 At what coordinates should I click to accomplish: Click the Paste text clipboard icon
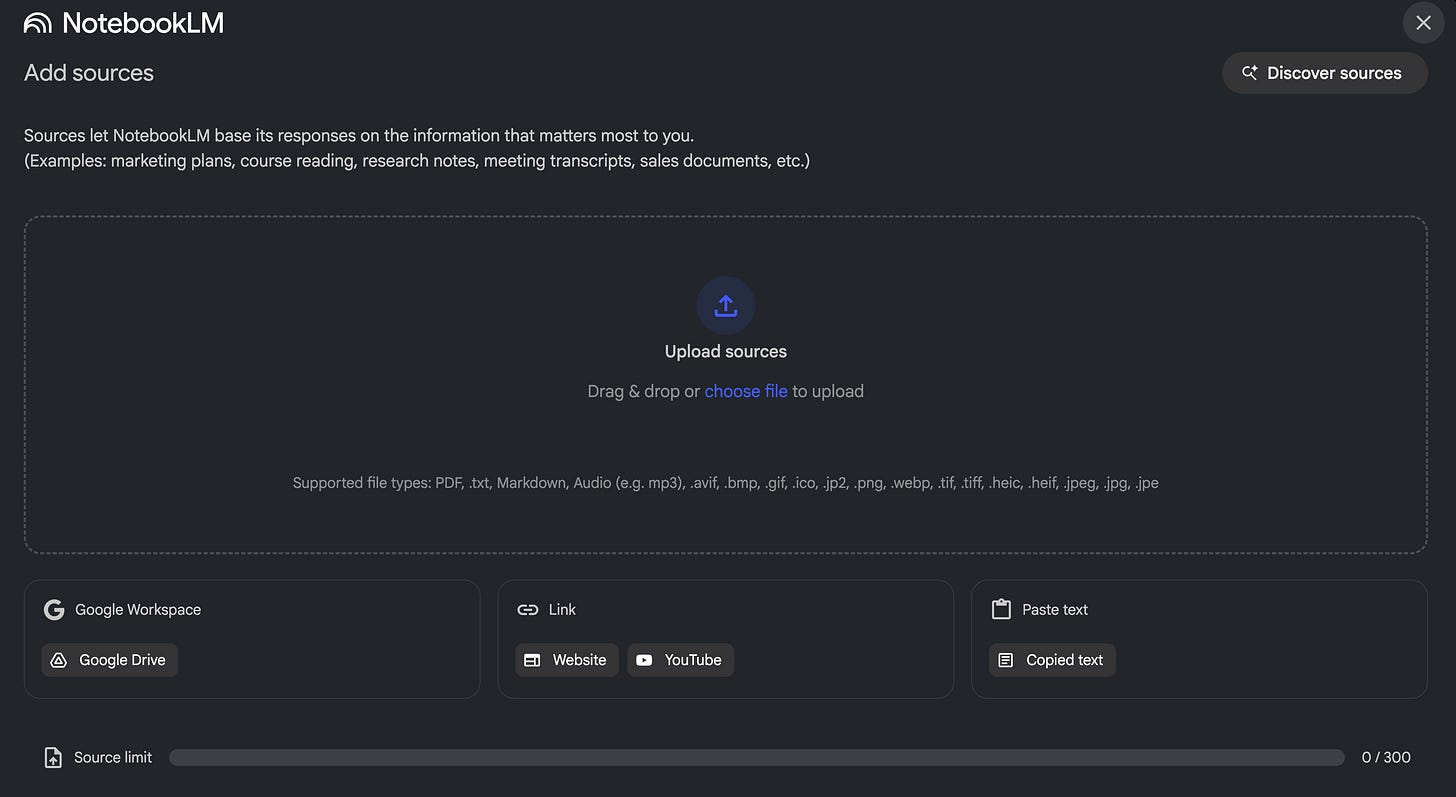pos(1001,609)
